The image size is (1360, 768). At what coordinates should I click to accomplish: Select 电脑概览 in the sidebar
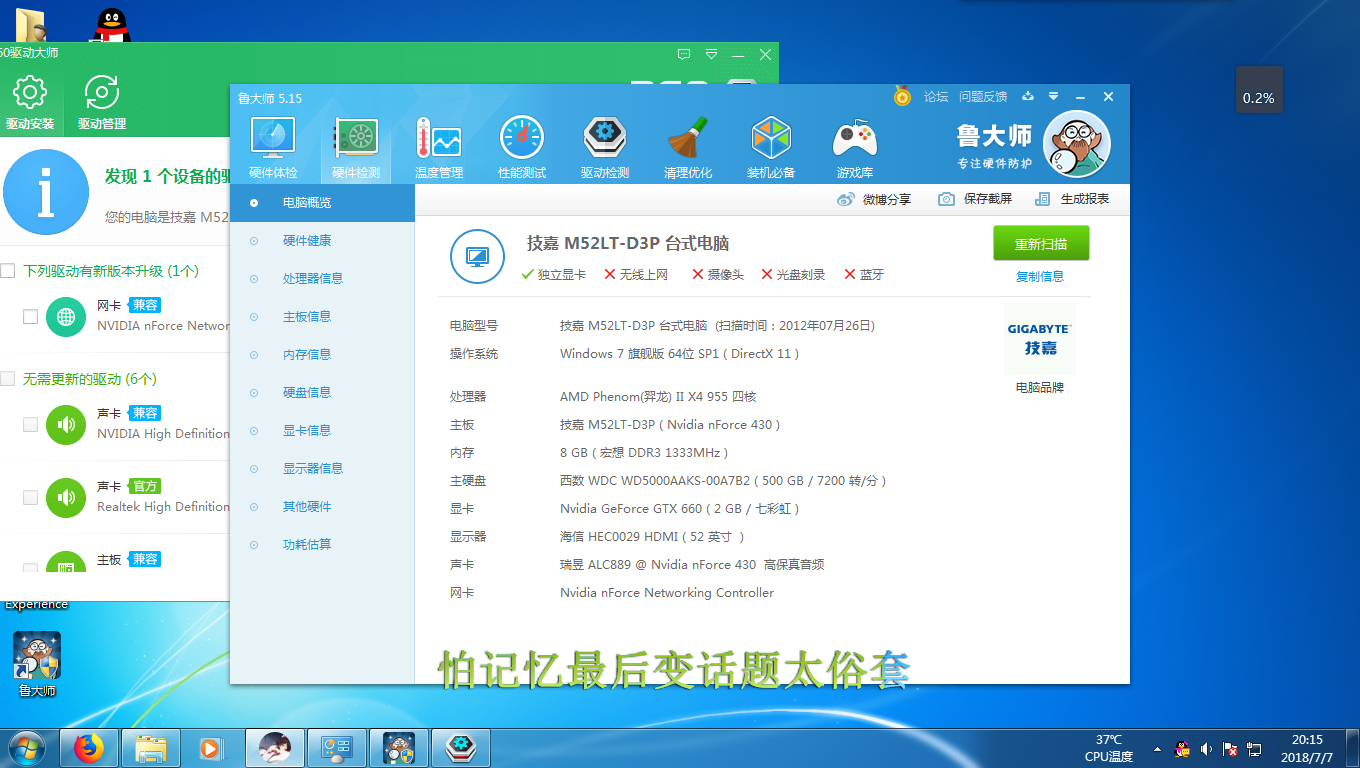(322, 203)
